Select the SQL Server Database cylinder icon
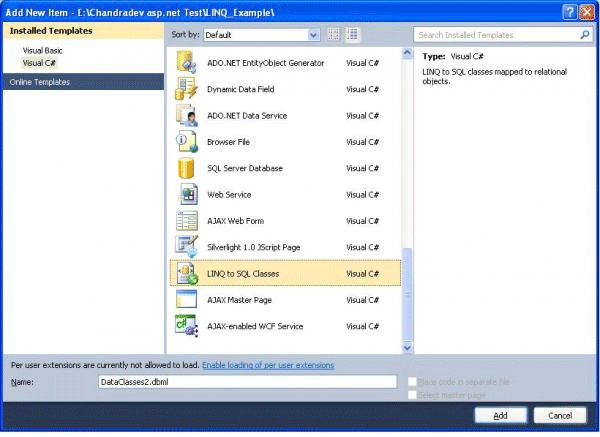This screenshot has height=437, width=600. click(186, 168)
